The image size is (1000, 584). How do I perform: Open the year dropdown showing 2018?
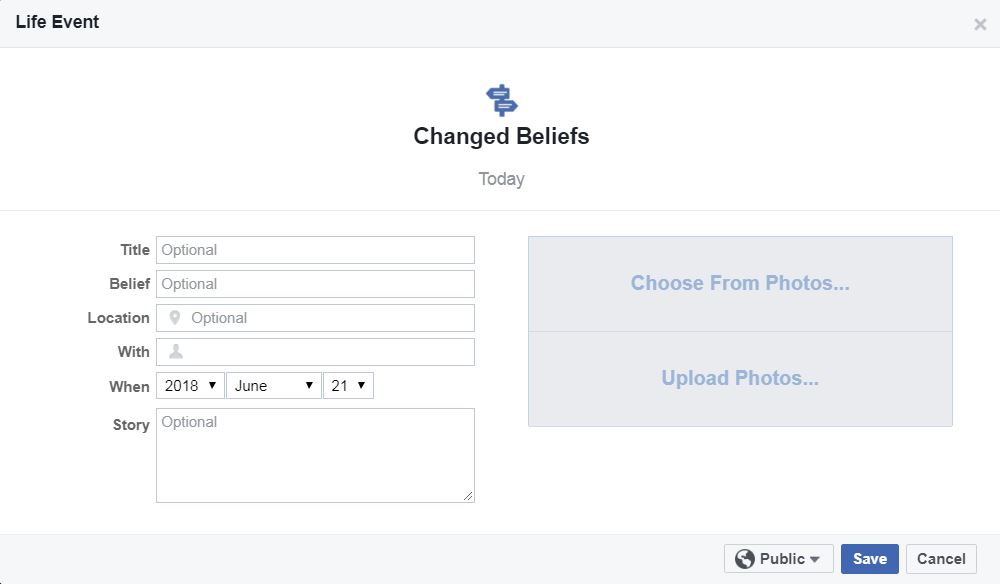click(x=190, y=386)
